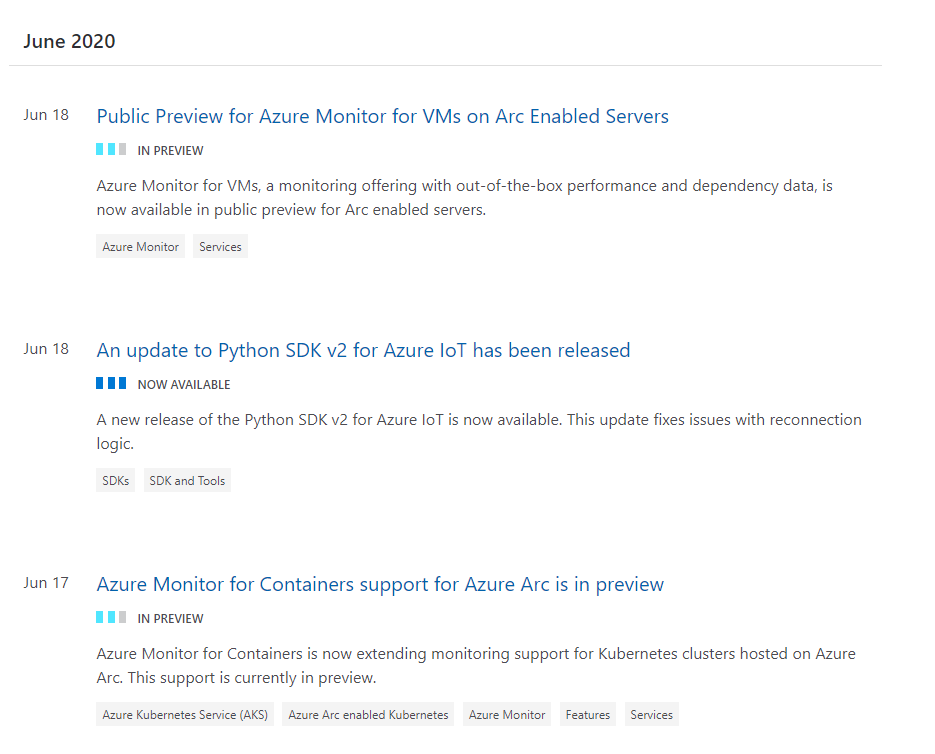Click IN PREVIEW label under Containers article

[x=170, y=619]
